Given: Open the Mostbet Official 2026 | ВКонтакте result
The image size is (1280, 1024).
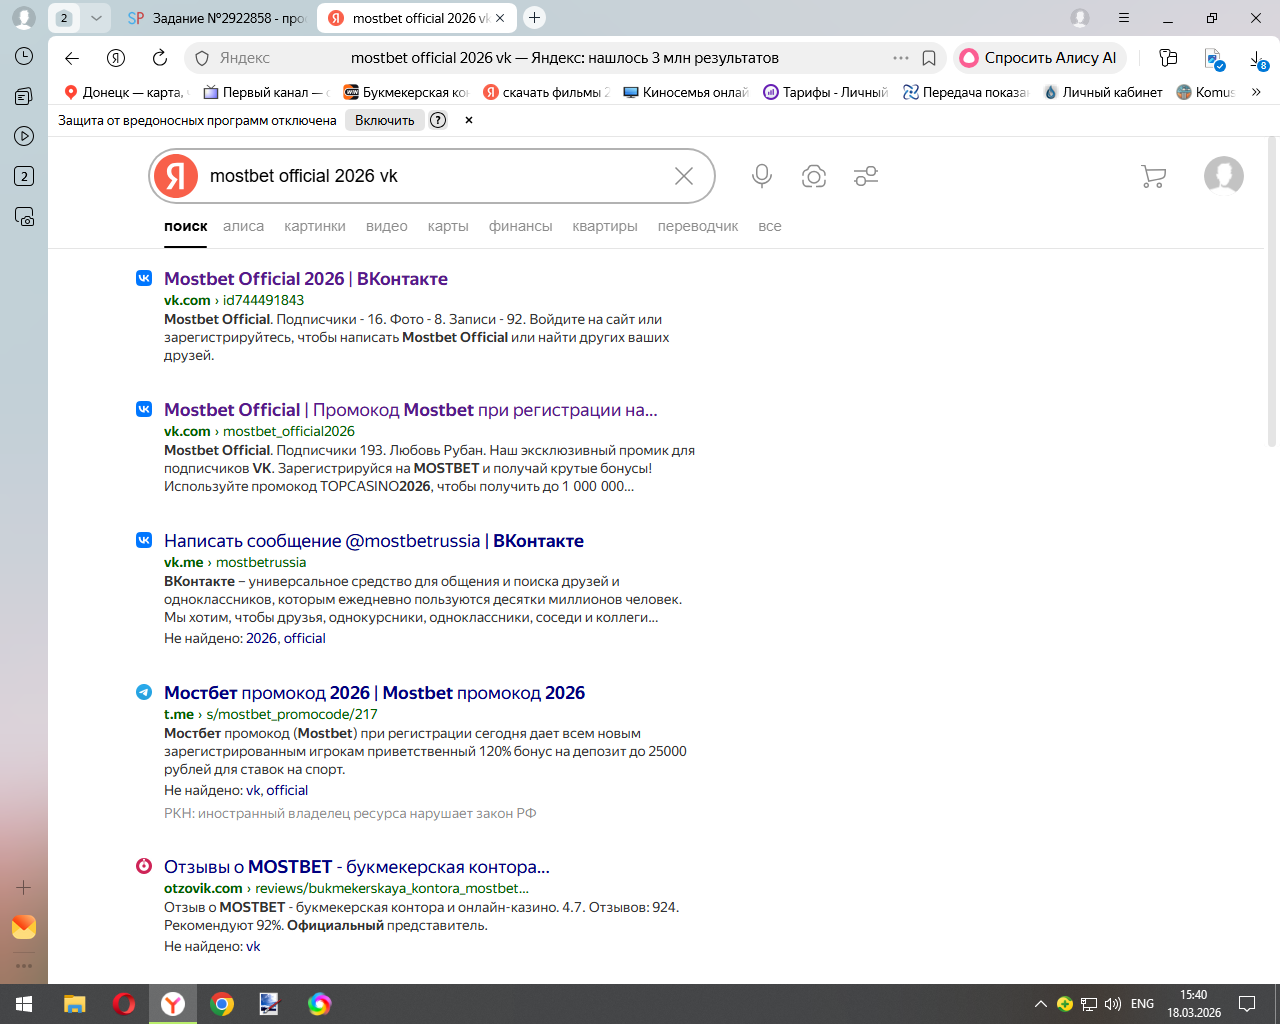Looking at the screenshot, I should pyautogui.click(x=306, y=279).
